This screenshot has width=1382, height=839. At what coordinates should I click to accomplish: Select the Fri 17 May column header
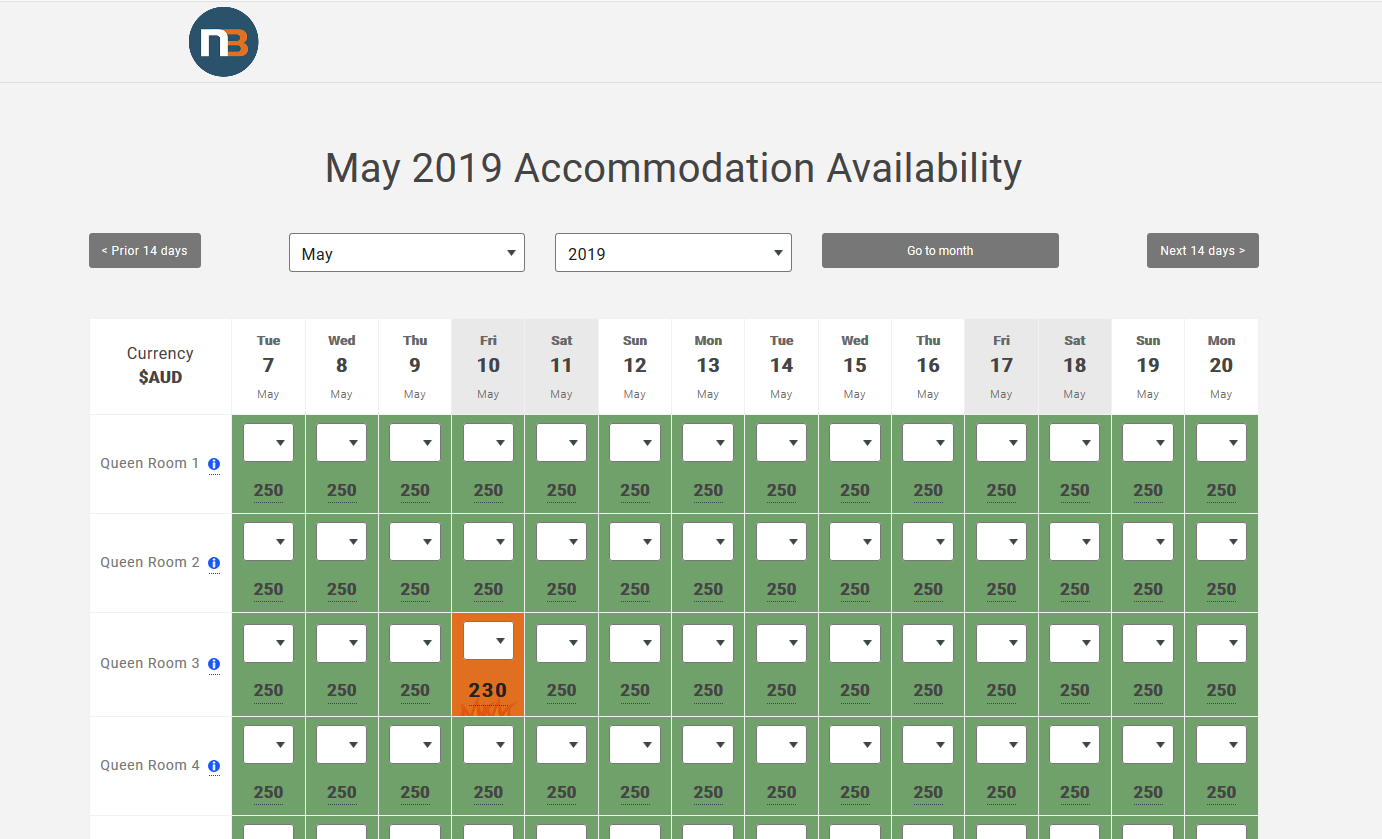tap(1002, 367)
